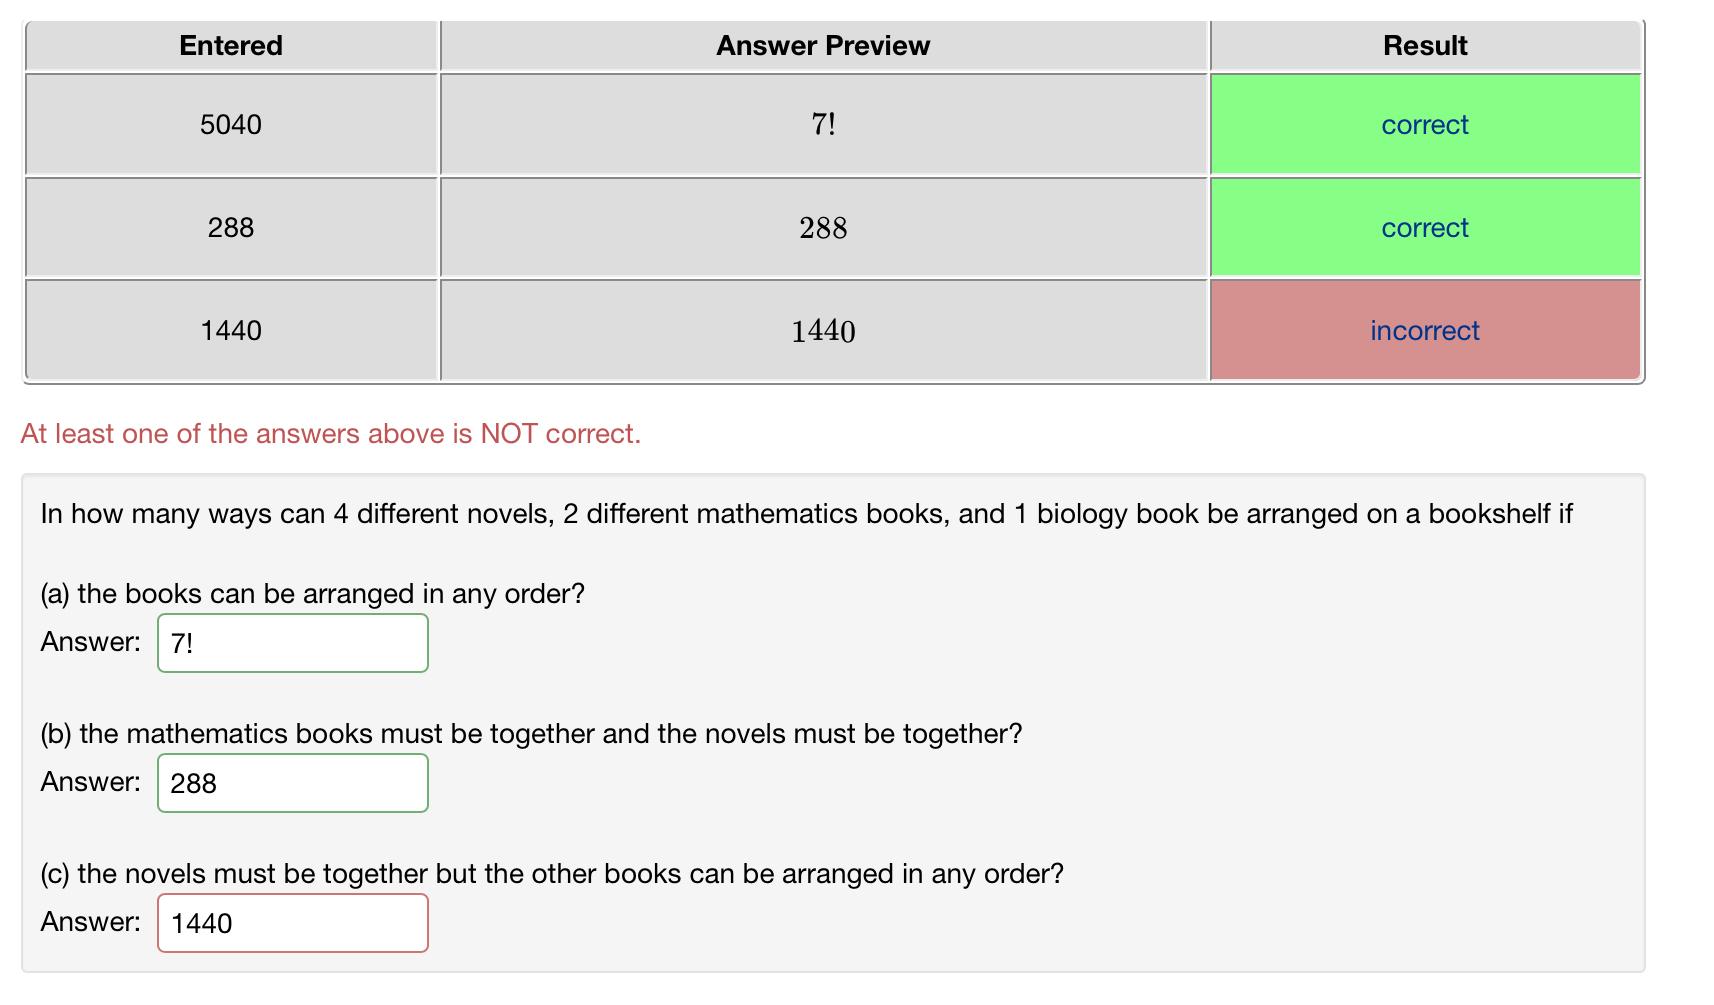Click the entered value 1440 cell
This screenshot has height=1005, width=1714.
(230, 330)
